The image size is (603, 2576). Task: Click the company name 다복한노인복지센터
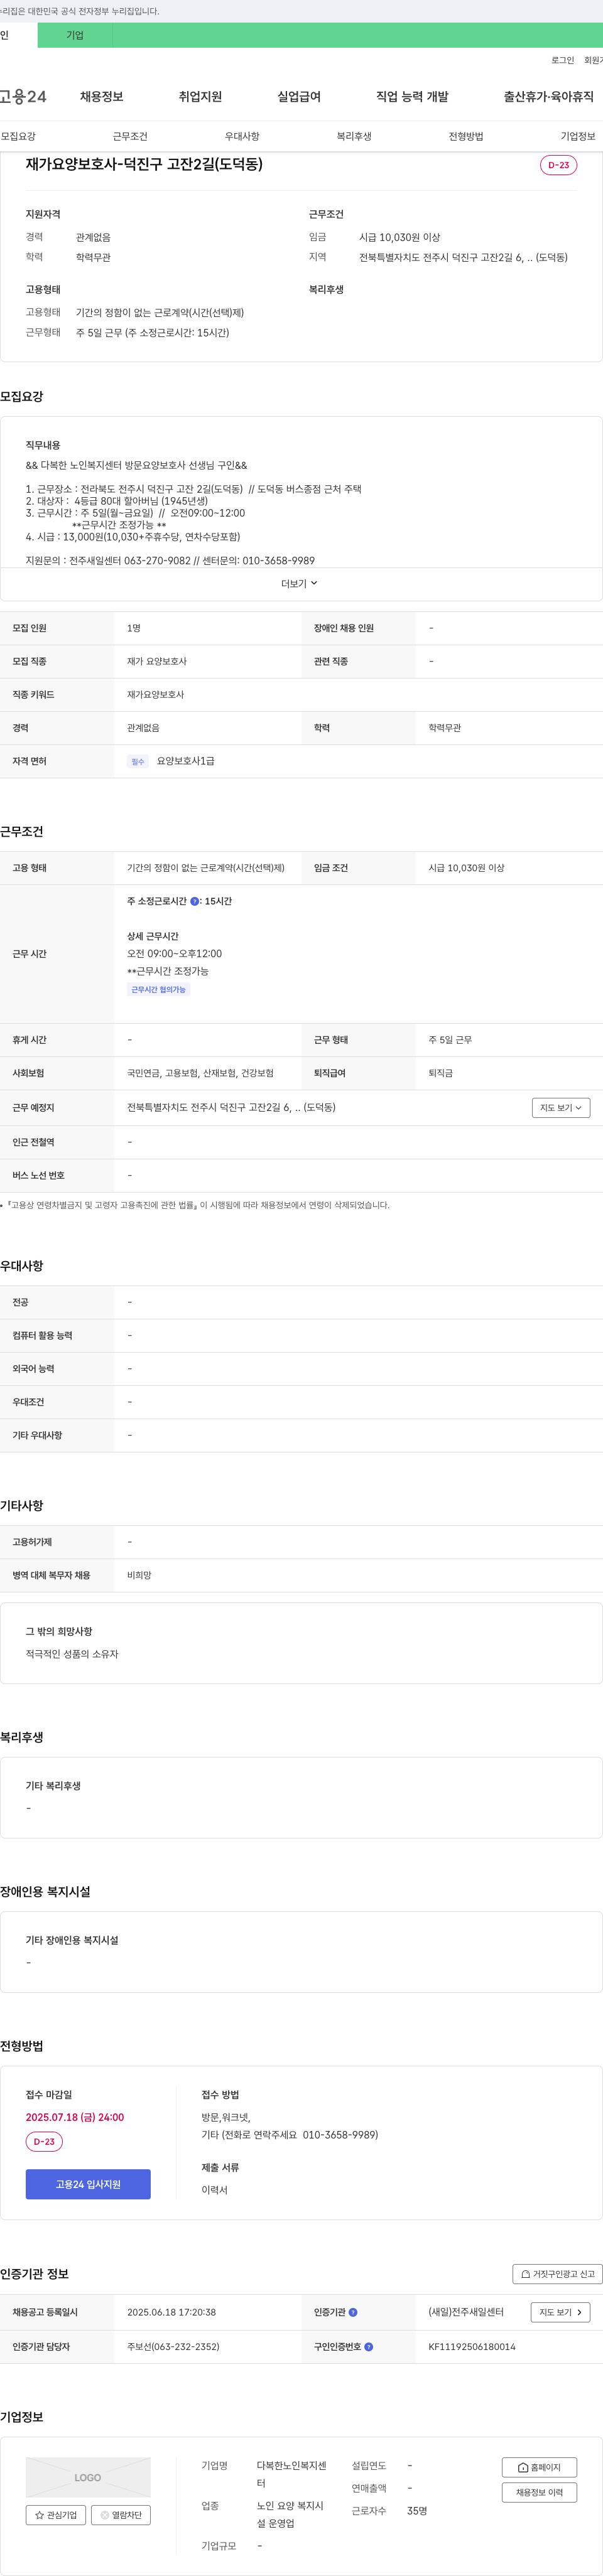coord(292,2474)
